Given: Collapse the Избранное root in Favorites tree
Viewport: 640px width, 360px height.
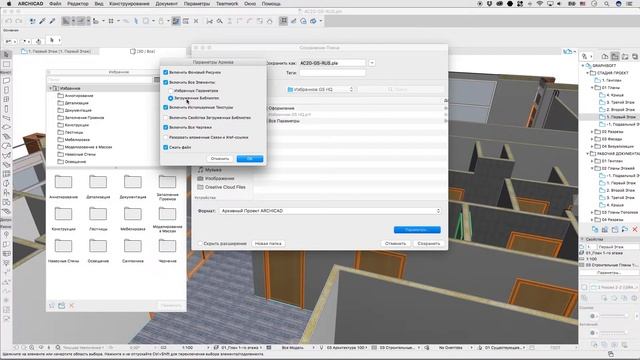Looking at the screenshot, I should click(x=50, y=88).
